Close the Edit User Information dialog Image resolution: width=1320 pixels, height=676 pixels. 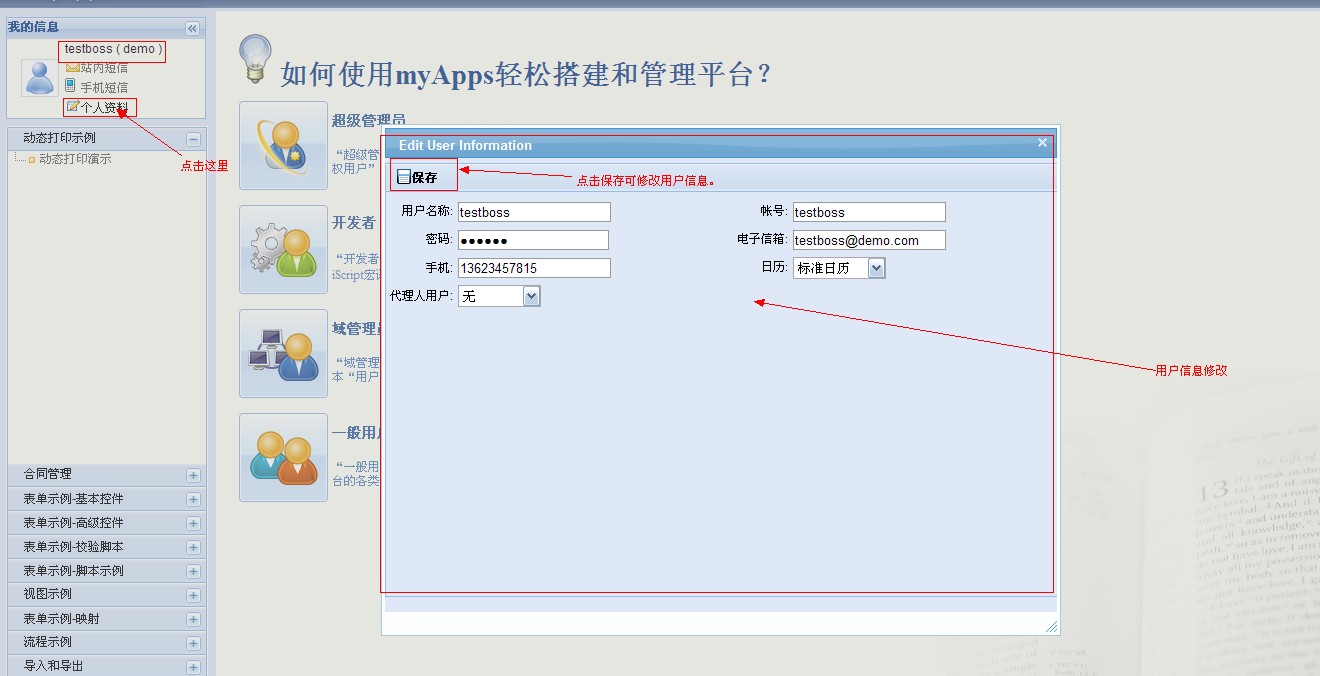[x=1042, y=143]
